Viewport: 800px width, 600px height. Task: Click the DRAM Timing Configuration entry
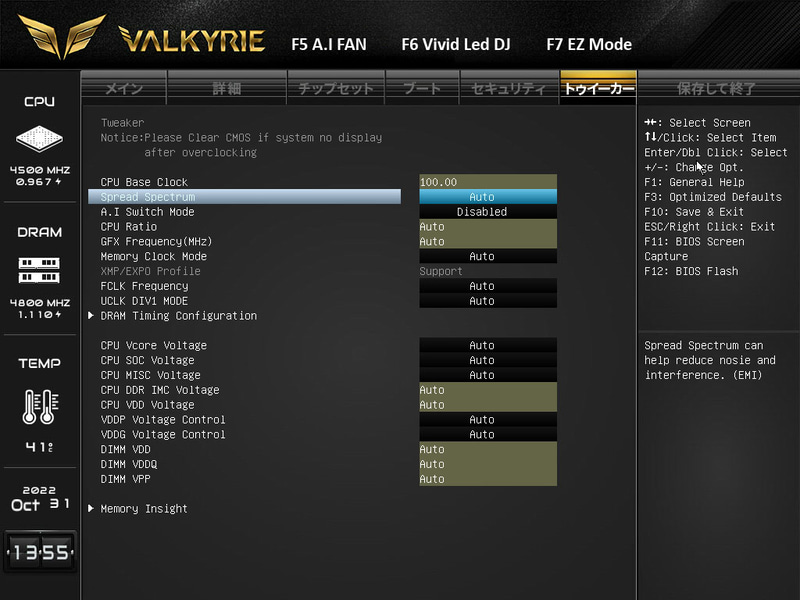click(179, 315)
